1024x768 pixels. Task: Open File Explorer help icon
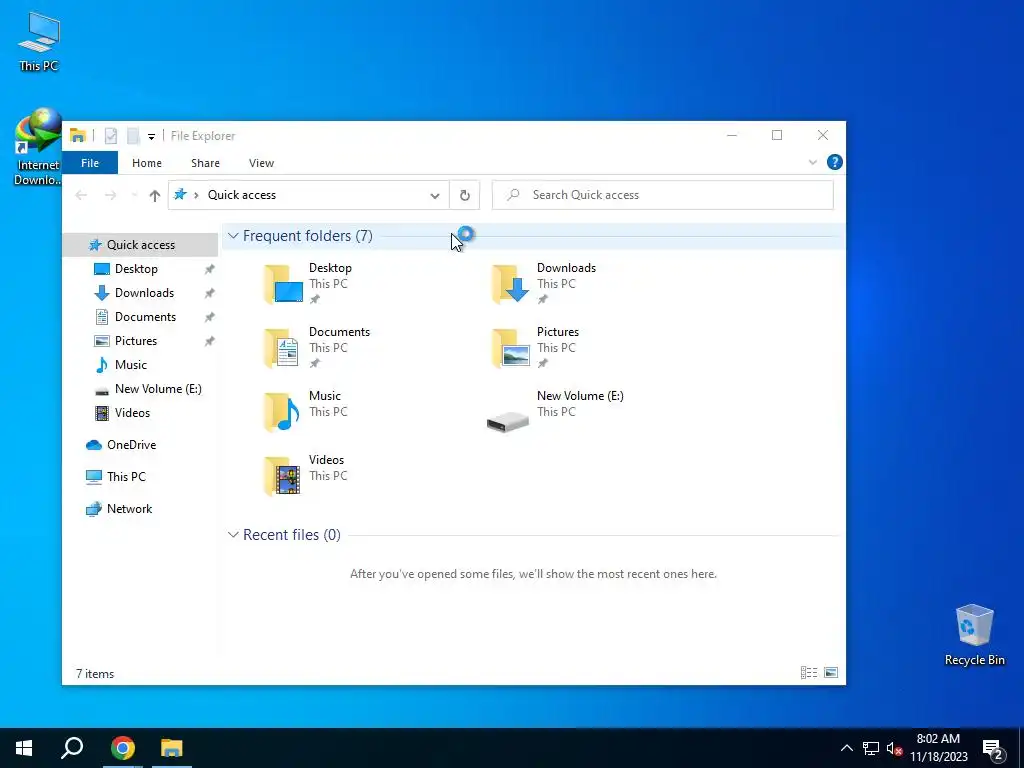click(x=835, y=162)
